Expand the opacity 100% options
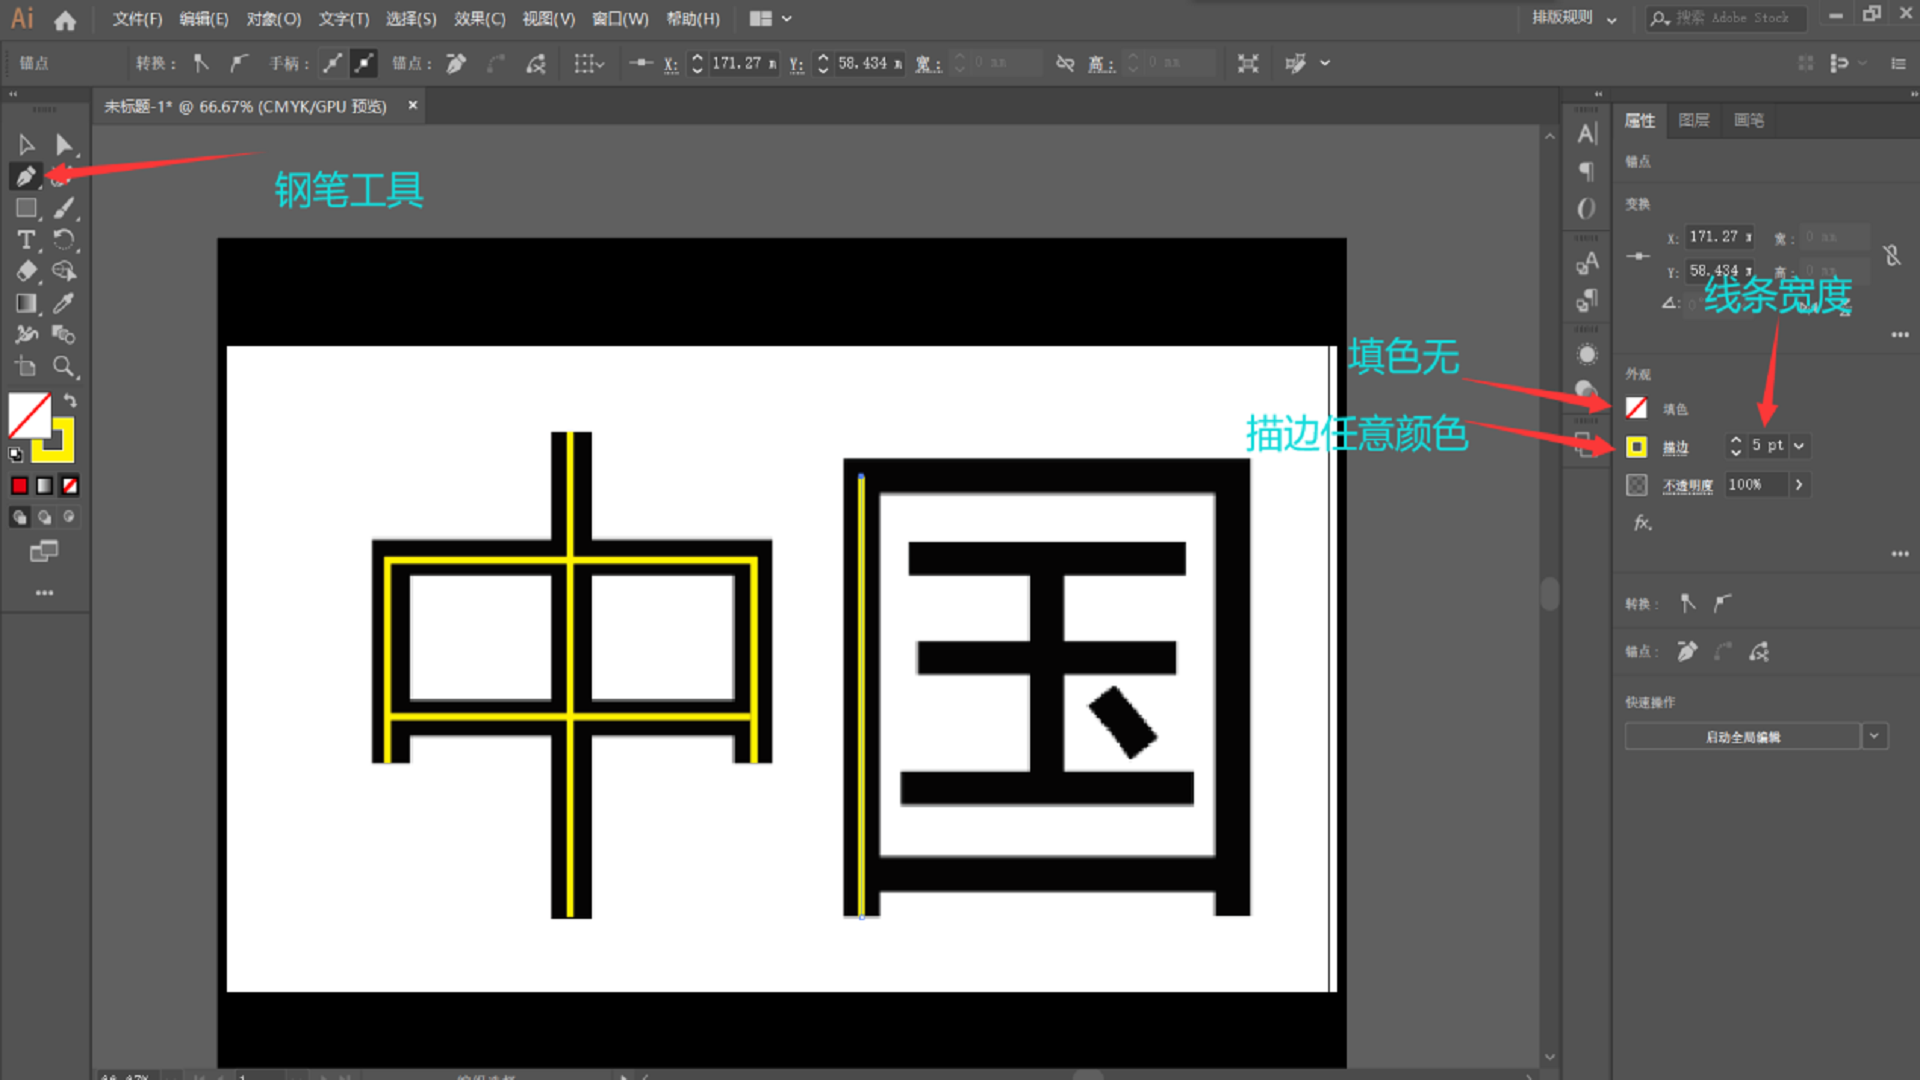Screen dimensions: 1920x1080 coord(1799,485)
